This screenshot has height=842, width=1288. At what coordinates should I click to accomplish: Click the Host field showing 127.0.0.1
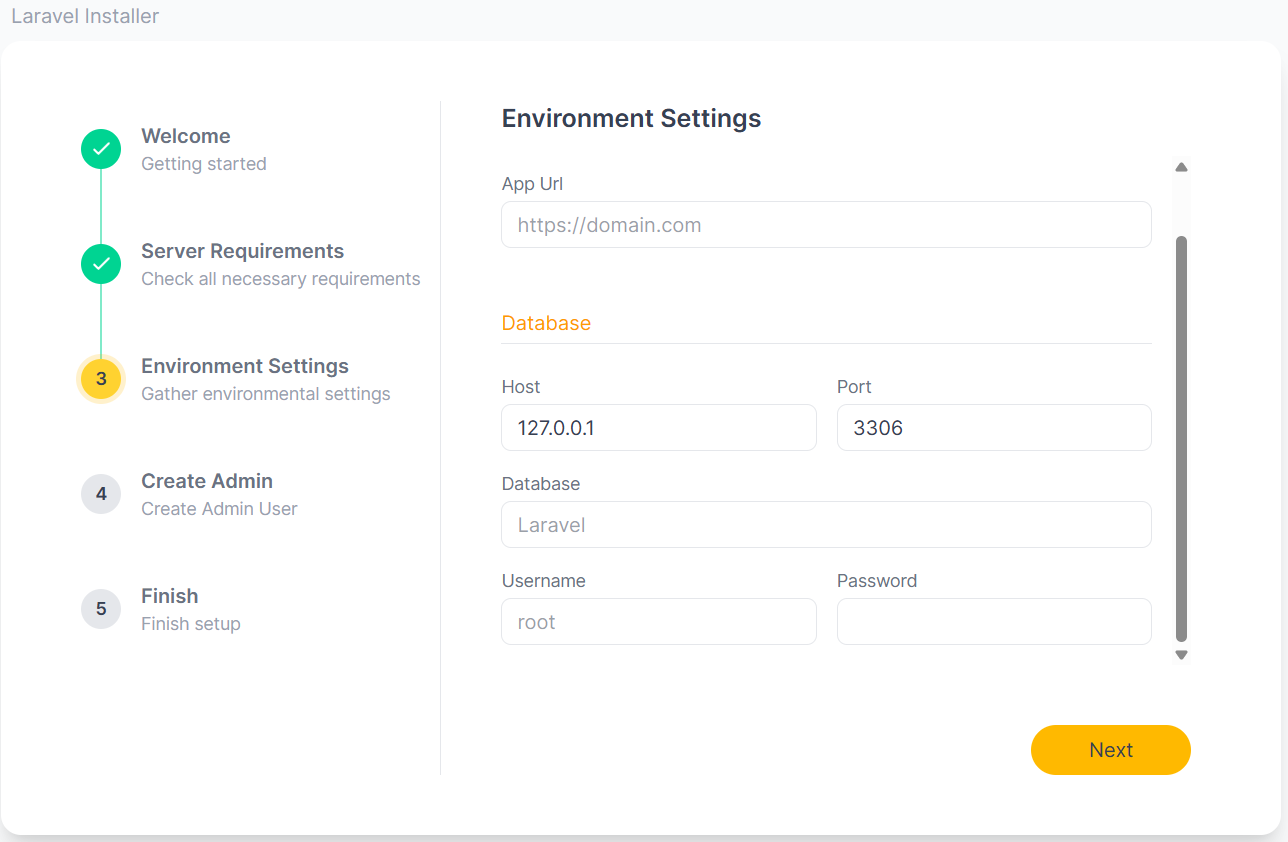(658, 428)
